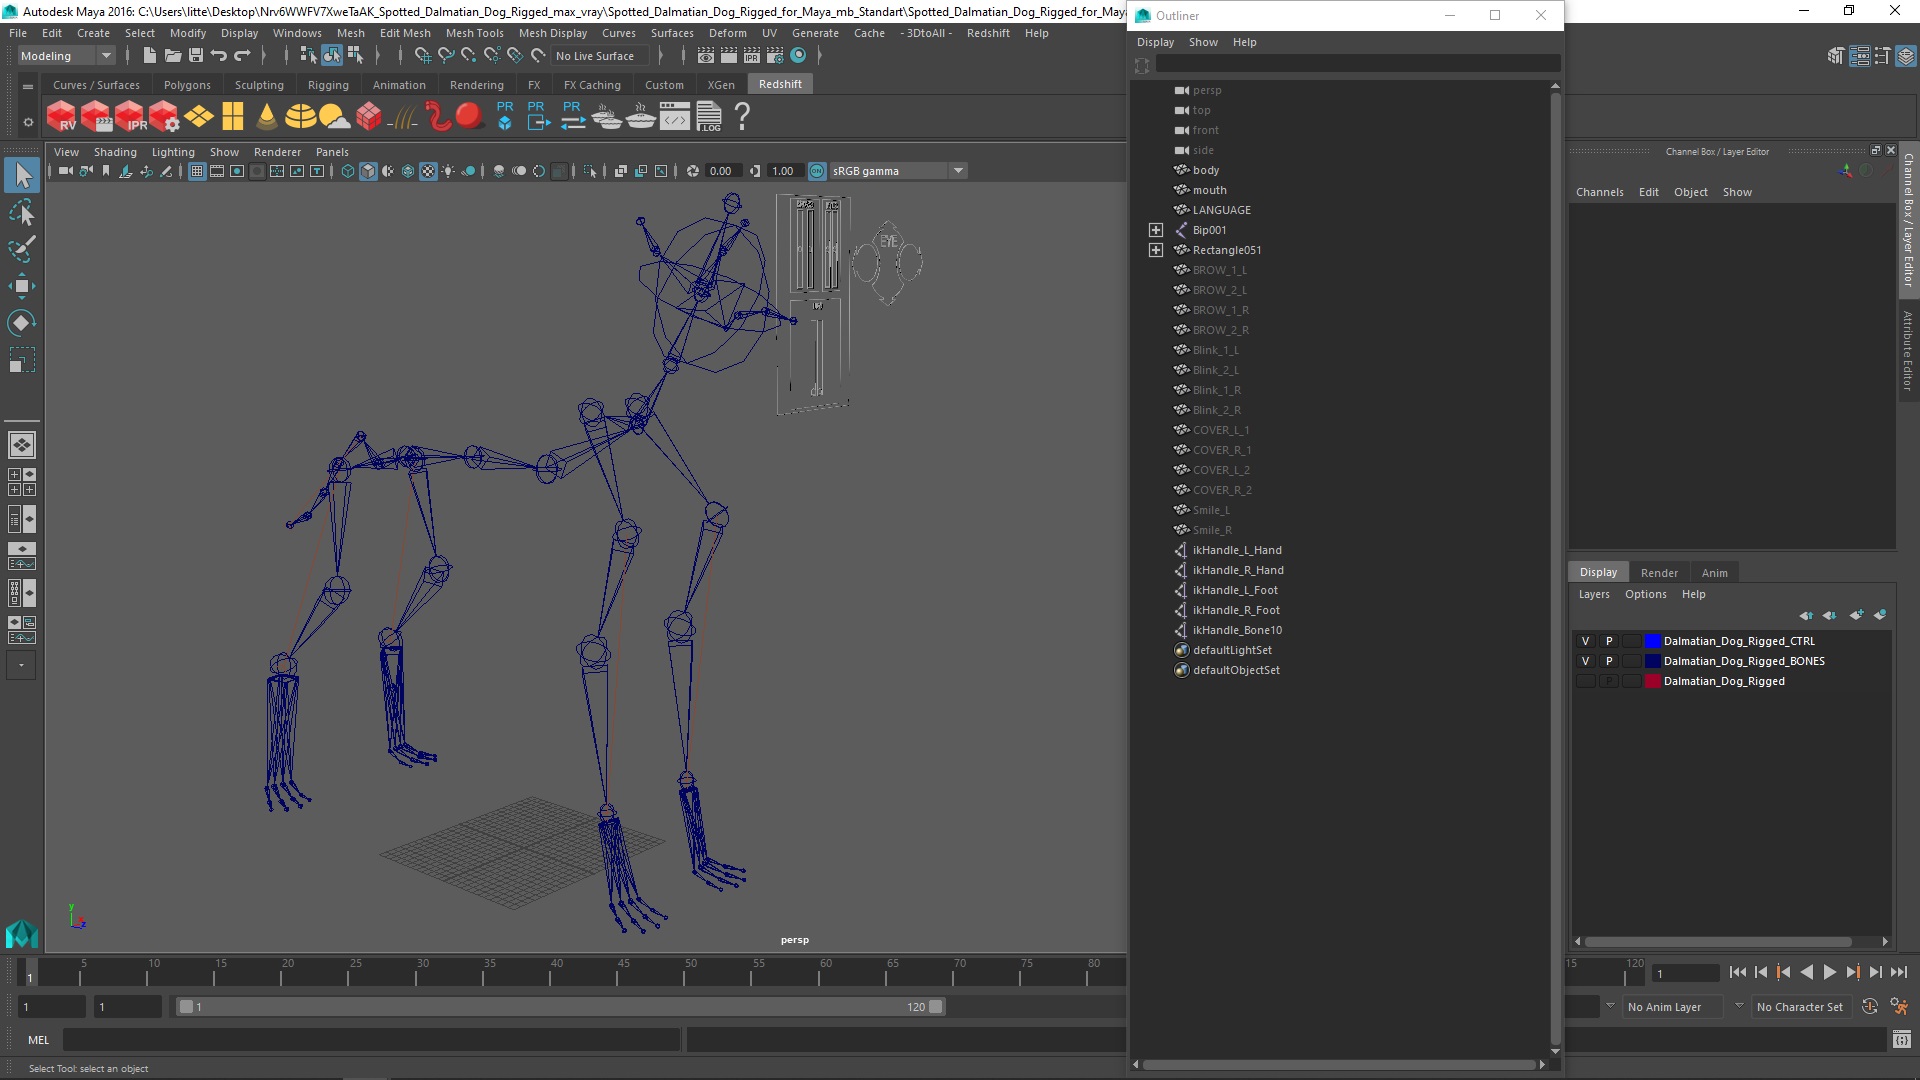Click the No Live Surface field
The height and width of the screenshot is (1080, 1920).
pyautogui.click(x=599, y=56)
